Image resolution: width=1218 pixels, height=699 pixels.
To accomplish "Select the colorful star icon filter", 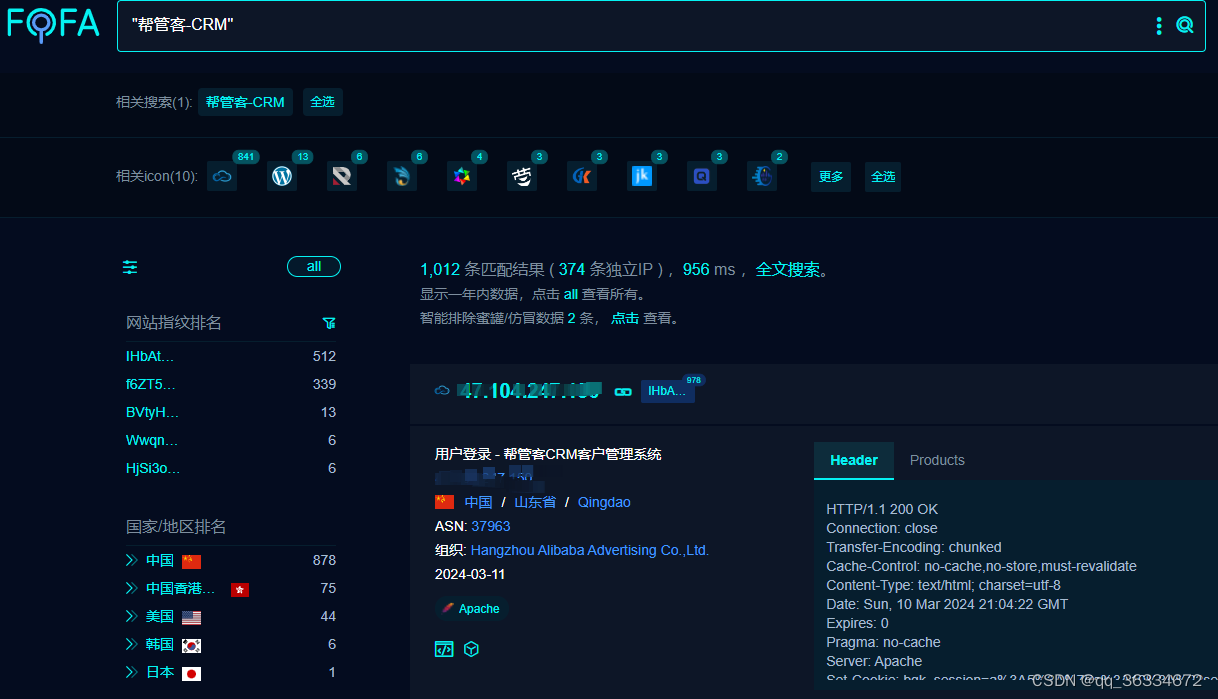I will [462, 176].
